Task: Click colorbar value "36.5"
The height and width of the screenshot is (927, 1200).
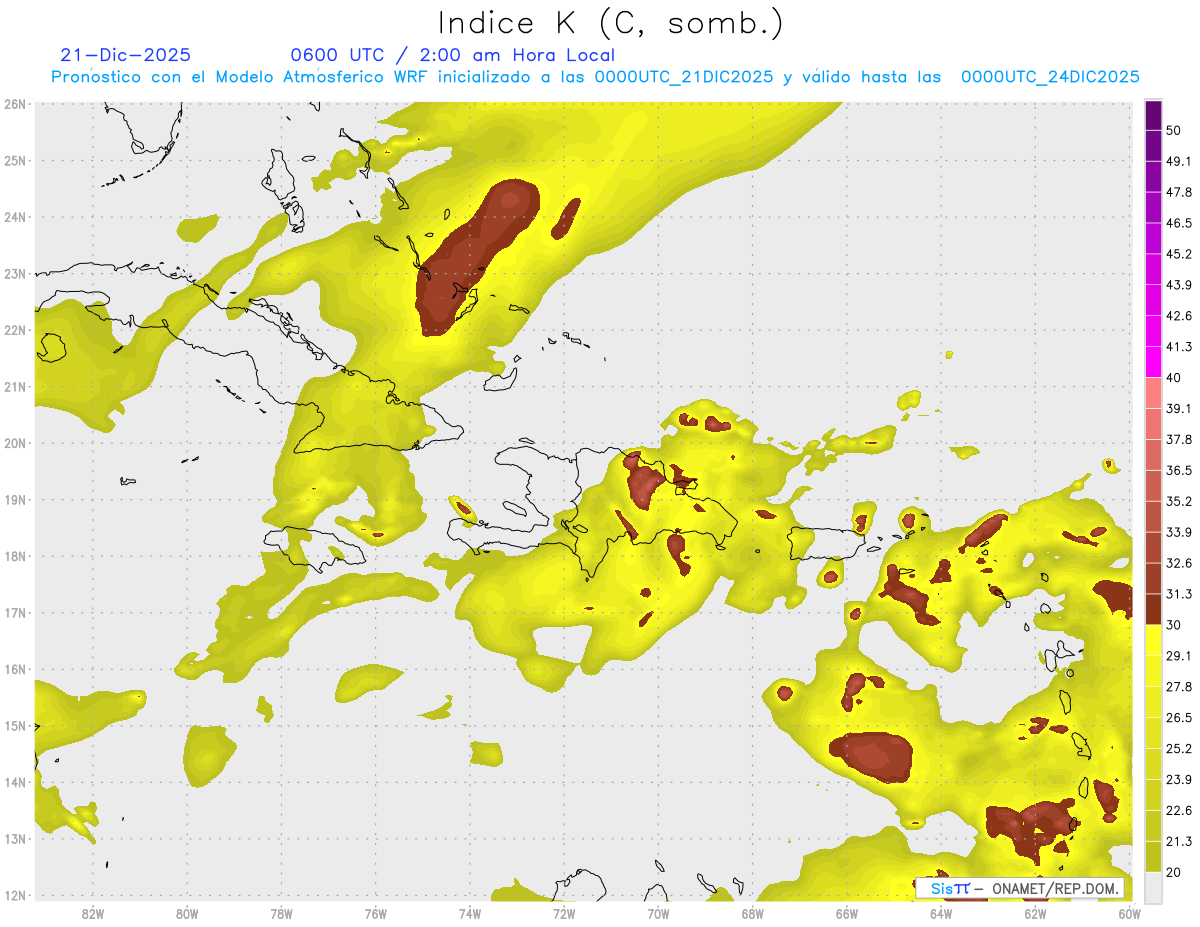Action: (1179, 470)
